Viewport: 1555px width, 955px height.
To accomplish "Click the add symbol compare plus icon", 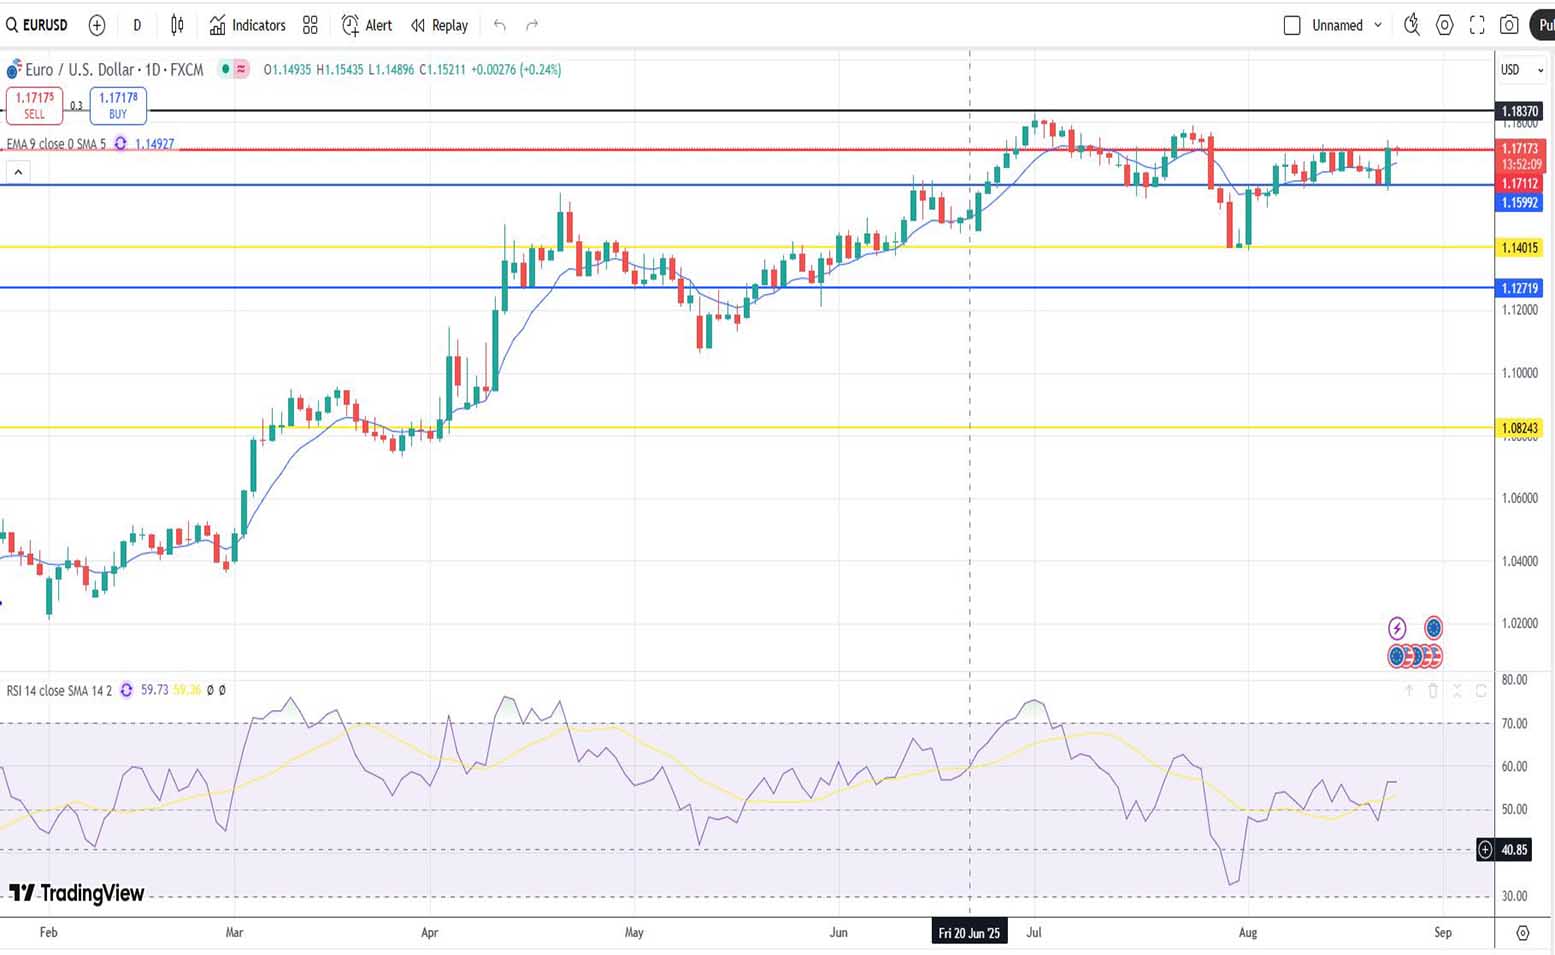I will coord(97,25).
